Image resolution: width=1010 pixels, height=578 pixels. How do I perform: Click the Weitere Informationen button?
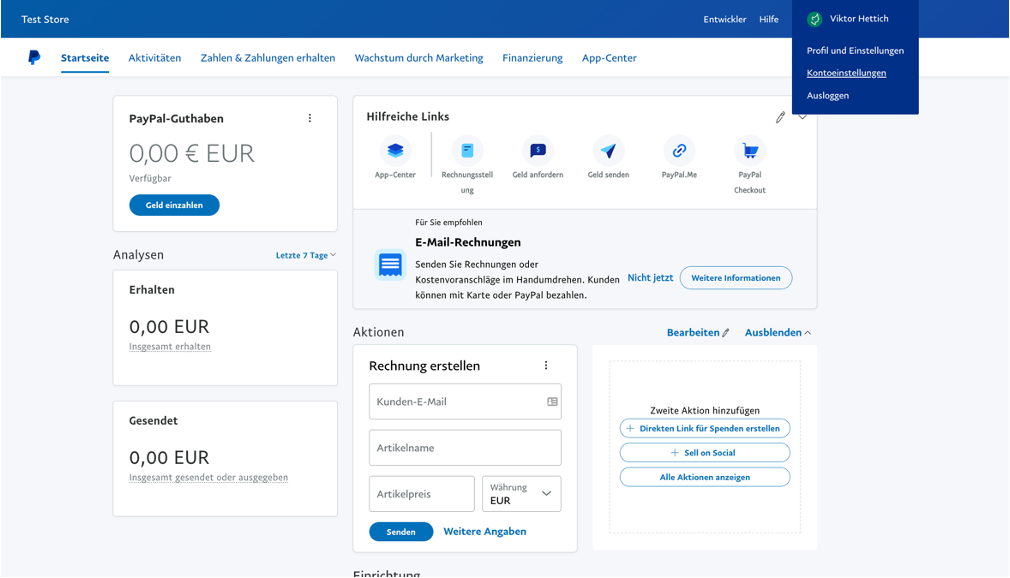(x=736, y=278)
